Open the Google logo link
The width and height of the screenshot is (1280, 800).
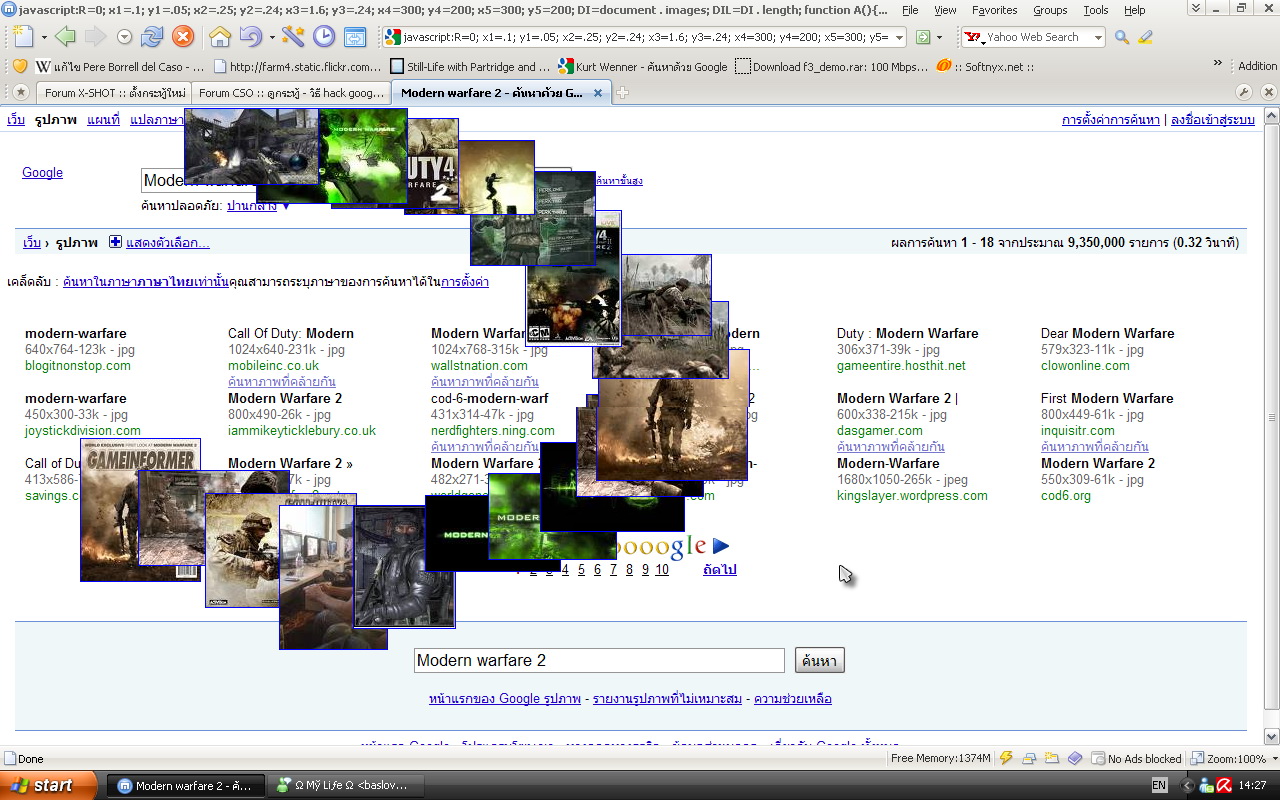[x=42, y=172]
